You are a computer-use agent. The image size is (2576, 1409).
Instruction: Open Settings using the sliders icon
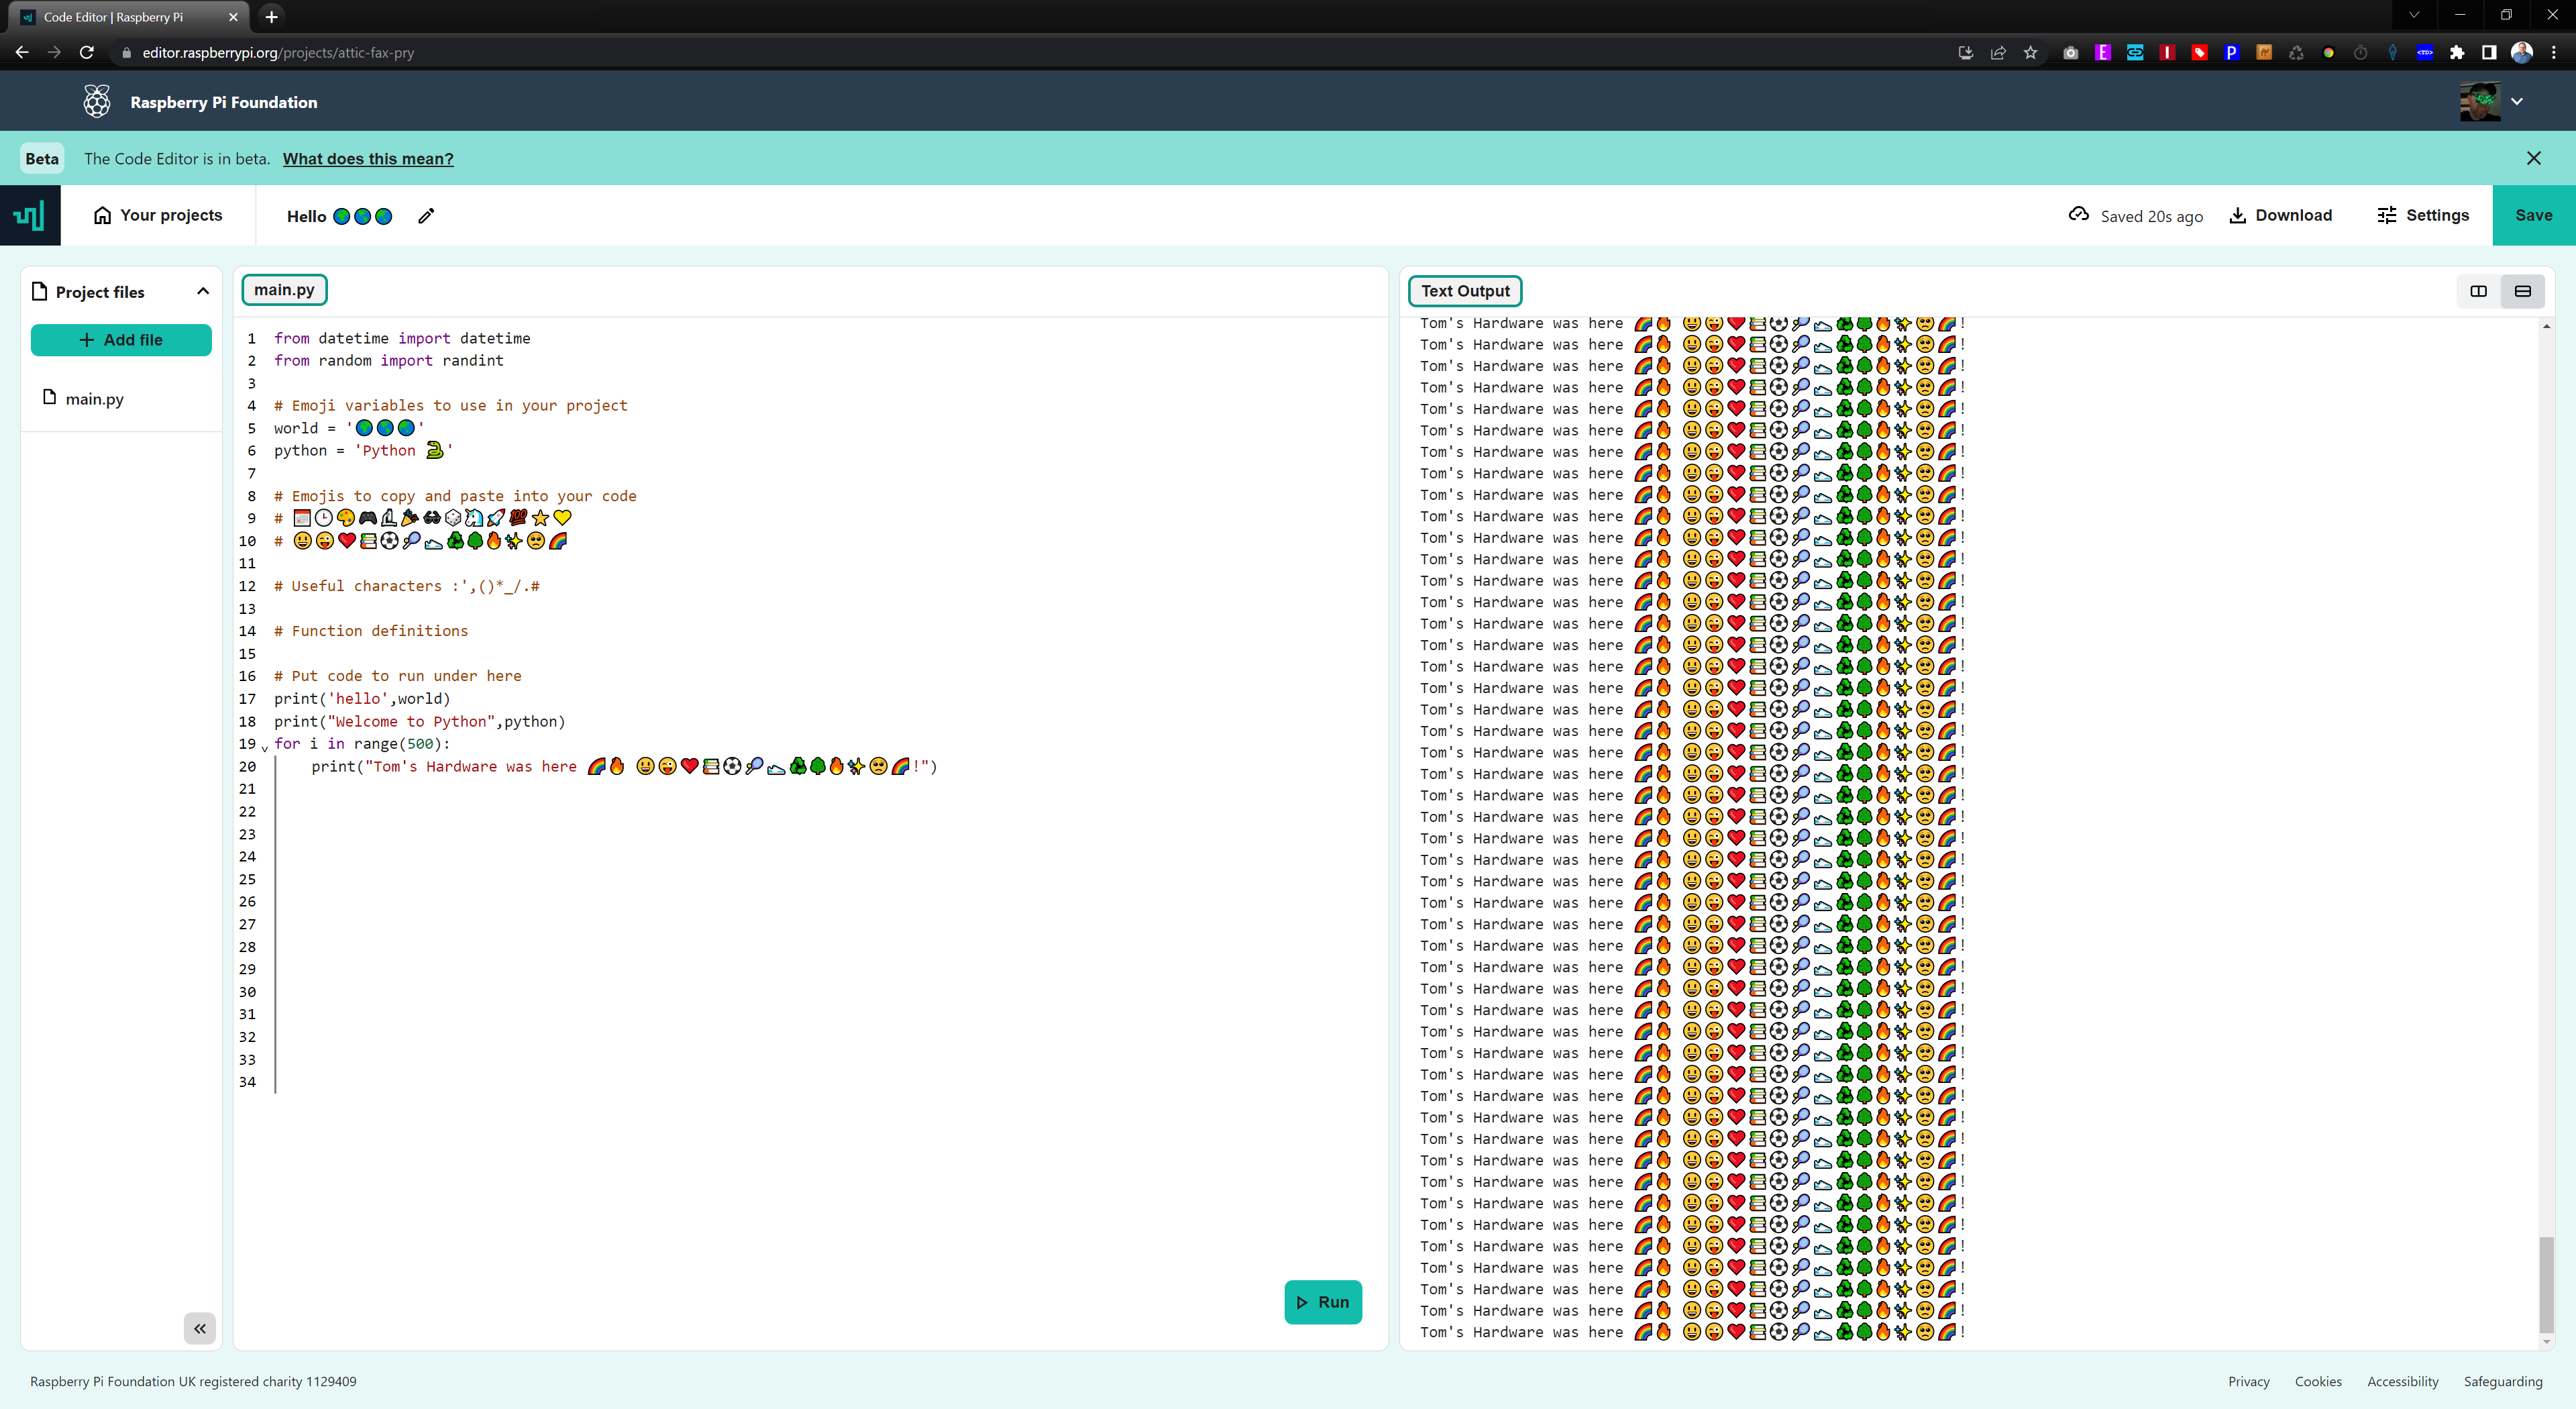(2389, 215)
